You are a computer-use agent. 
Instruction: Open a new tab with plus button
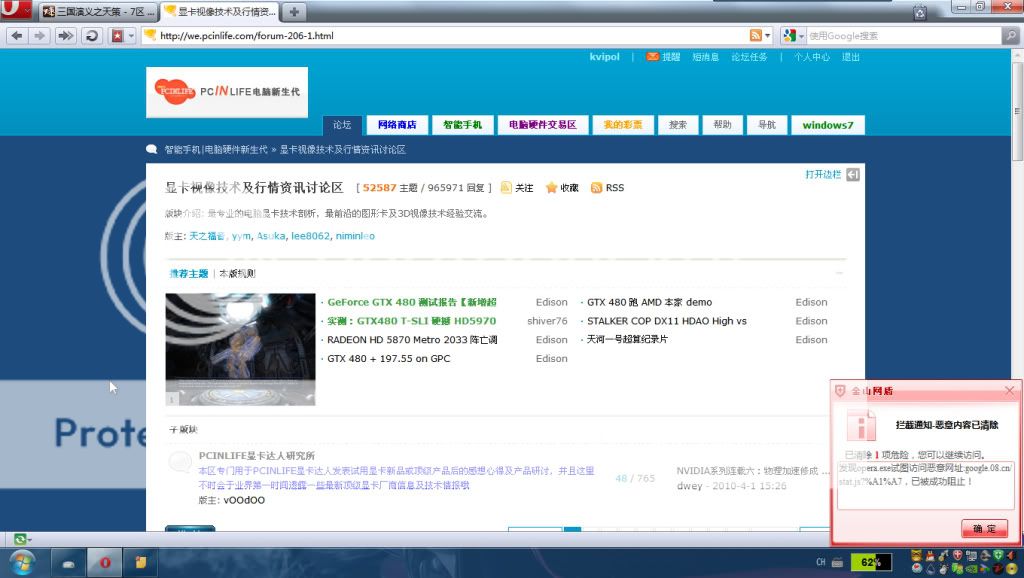coord(297,12)
